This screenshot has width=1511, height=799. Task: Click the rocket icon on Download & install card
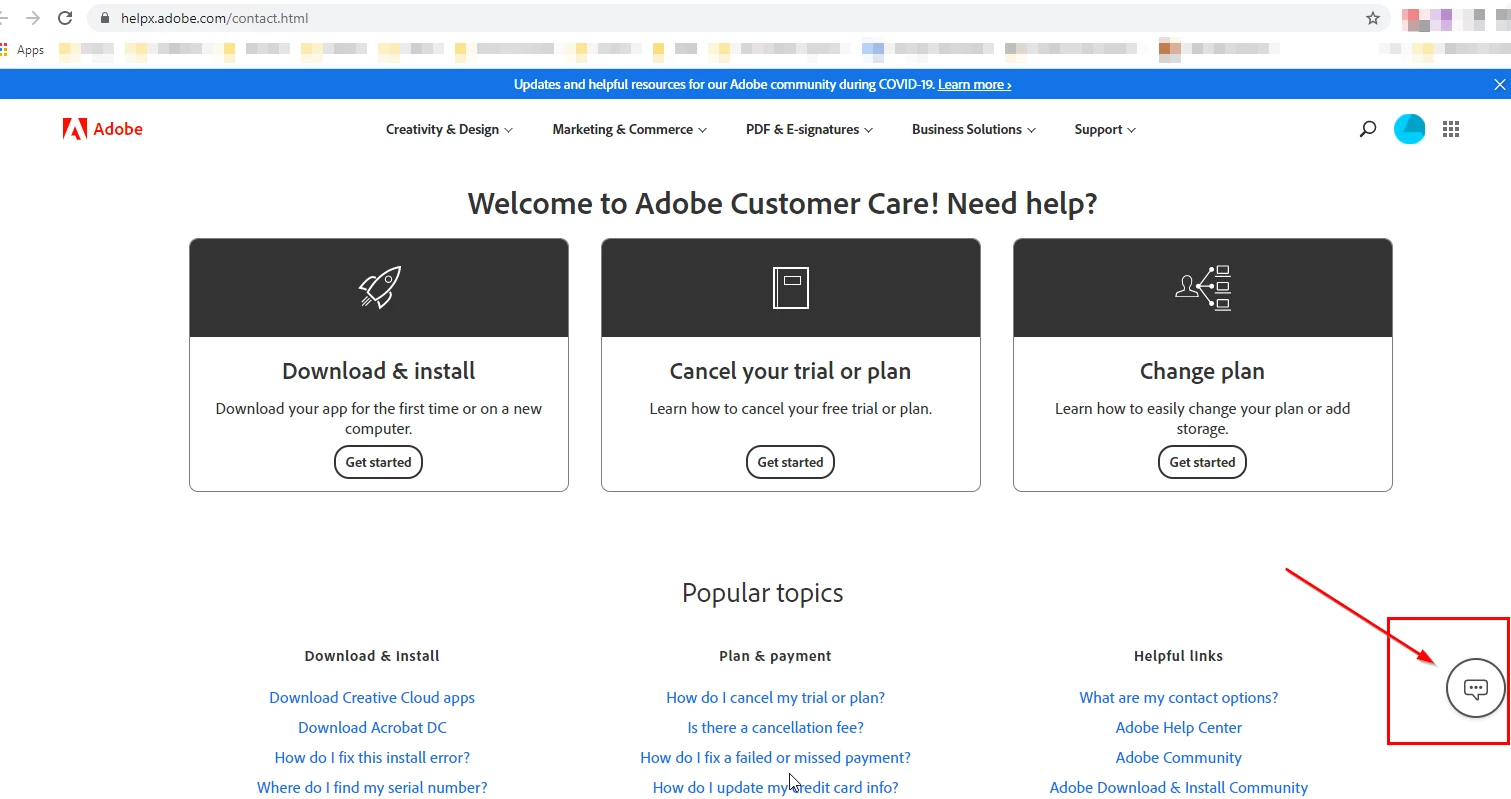pos(379,287)
